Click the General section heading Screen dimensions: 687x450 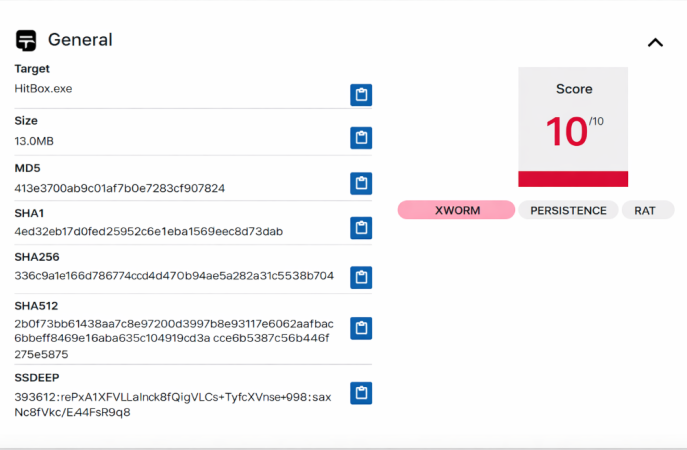[x=80, y=40]
